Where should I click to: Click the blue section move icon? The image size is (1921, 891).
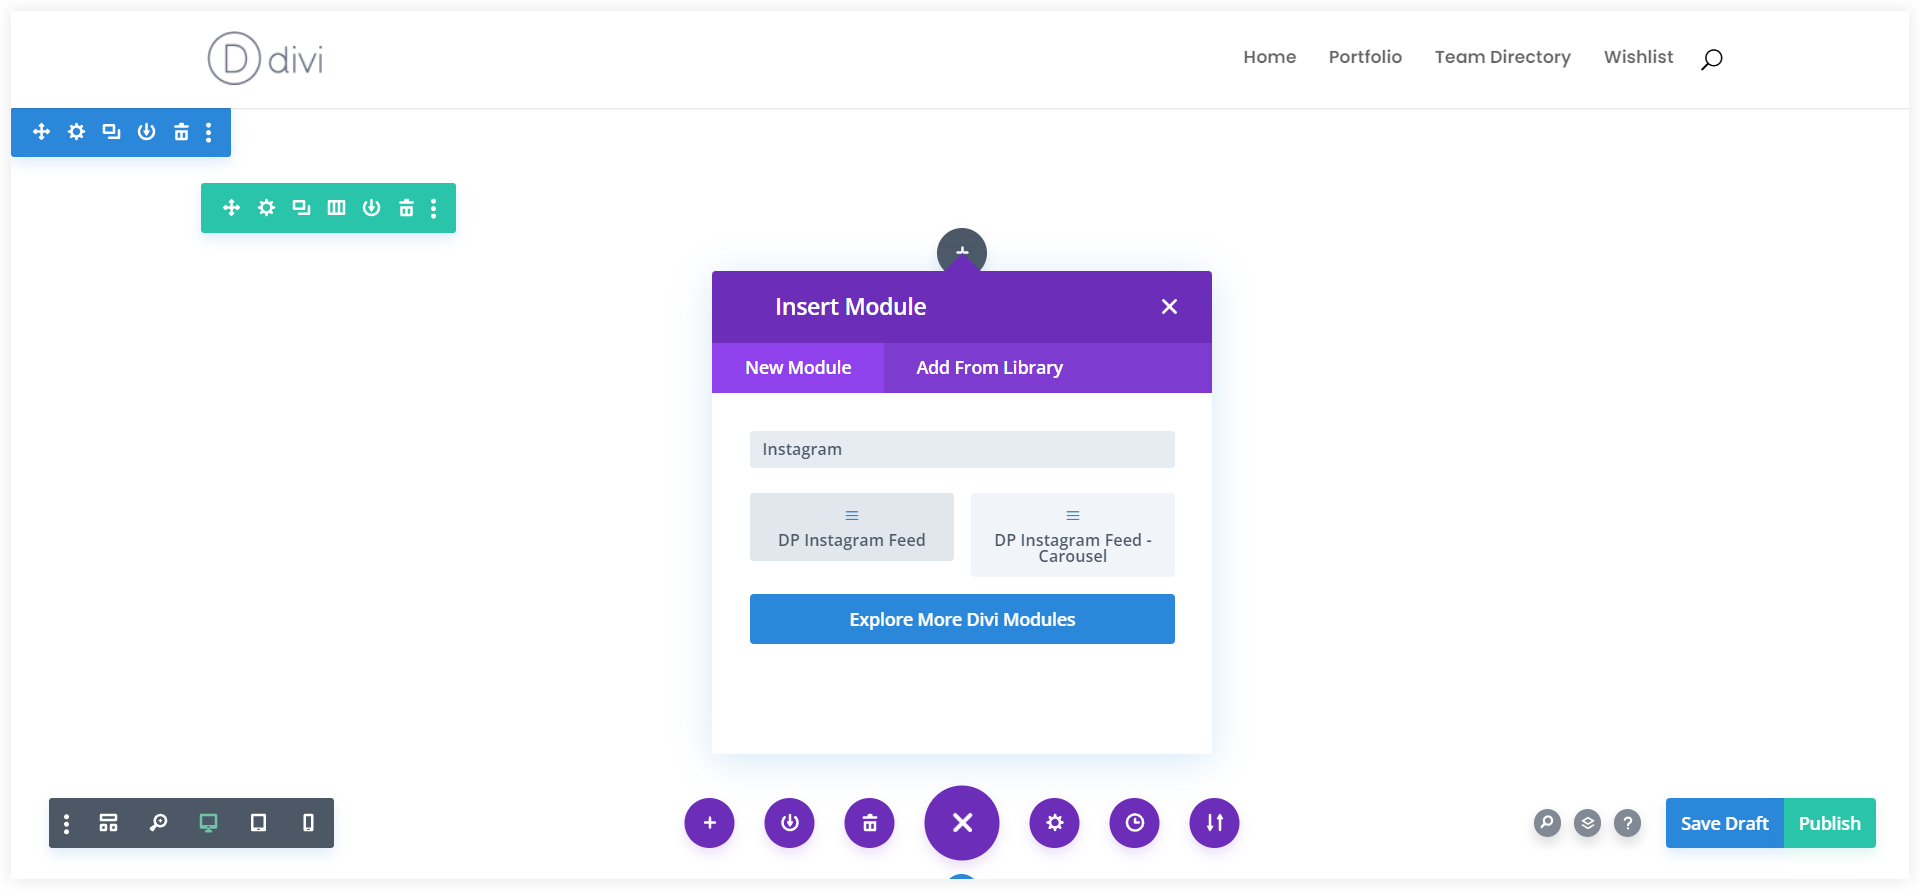pos(41,132)
